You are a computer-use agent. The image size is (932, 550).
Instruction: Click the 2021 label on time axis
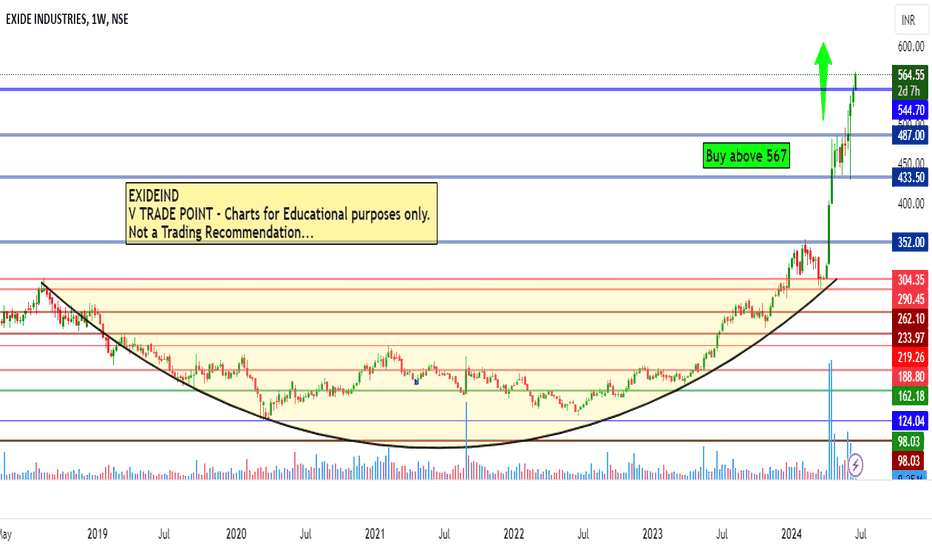374,533
